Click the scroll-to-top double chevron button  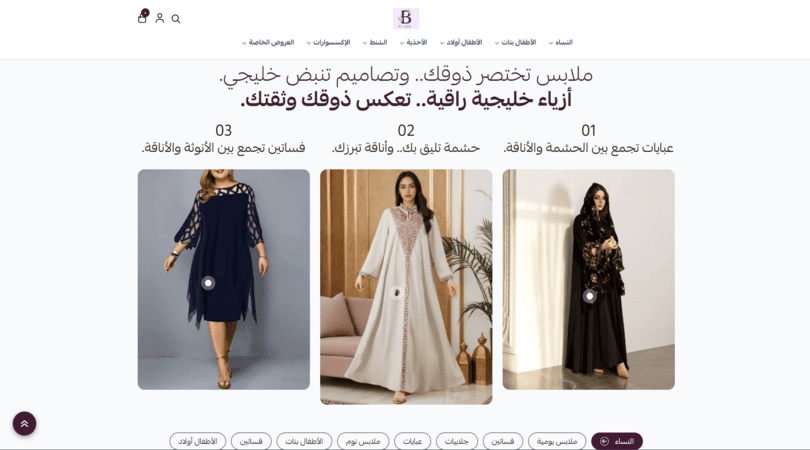point(24,424)
